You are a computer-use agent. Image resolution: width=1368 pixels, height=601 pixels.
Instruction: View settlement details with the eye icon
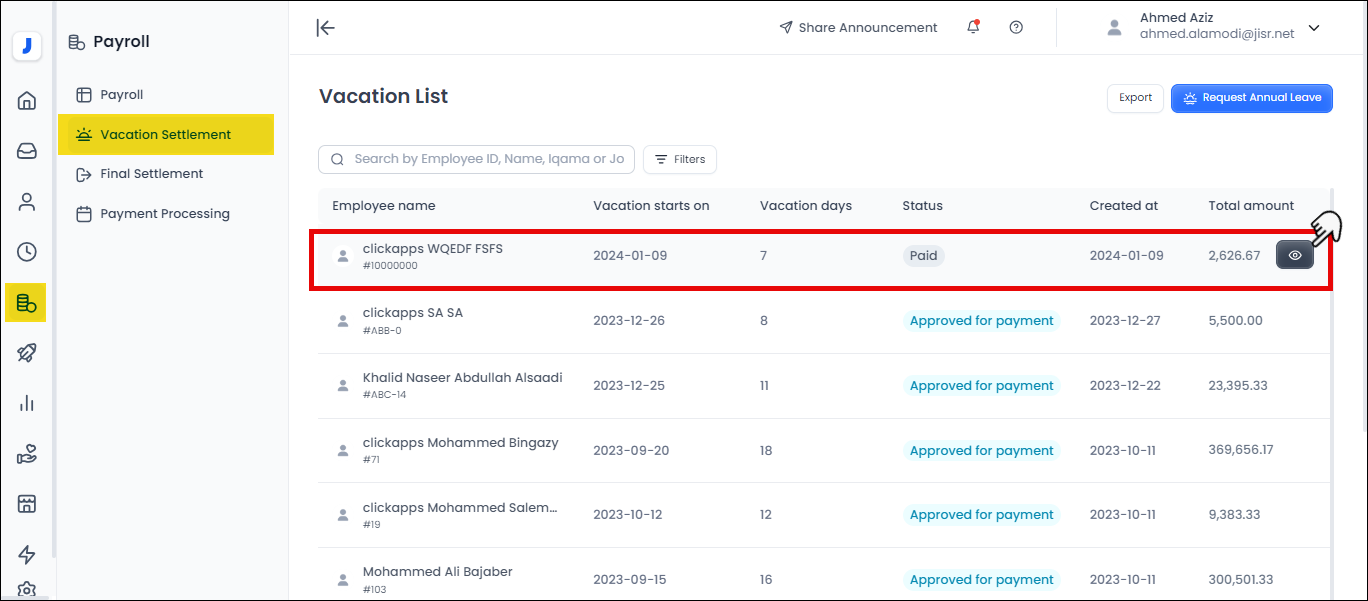pyautogui.click(x=1295, y=256)
